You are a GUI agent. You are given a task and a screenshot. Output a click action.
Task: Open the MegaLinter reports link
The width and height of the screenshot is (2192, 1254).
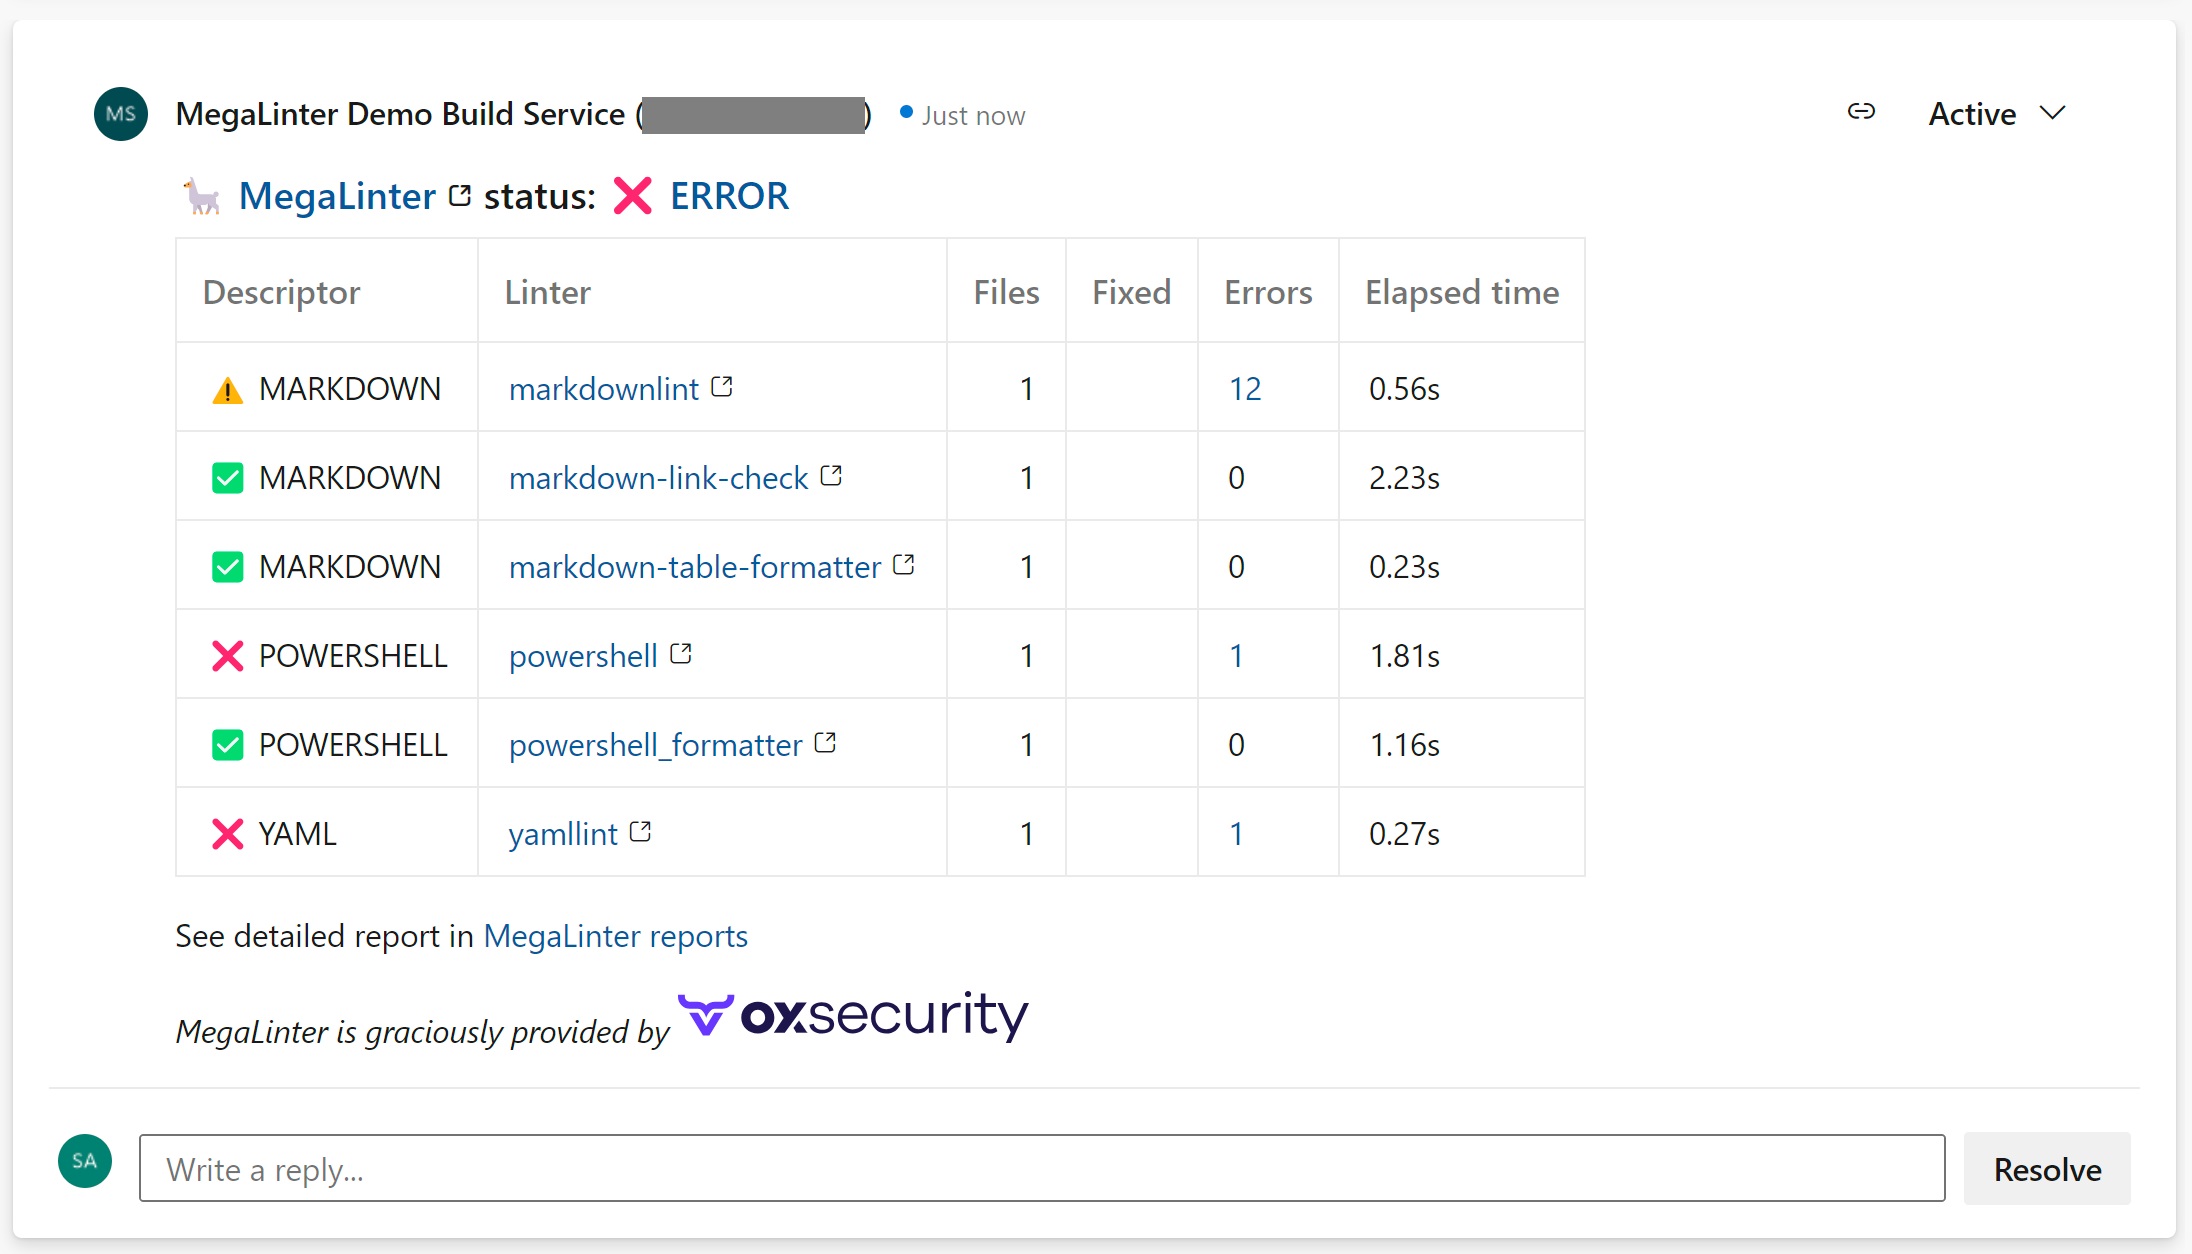[615, 936]
